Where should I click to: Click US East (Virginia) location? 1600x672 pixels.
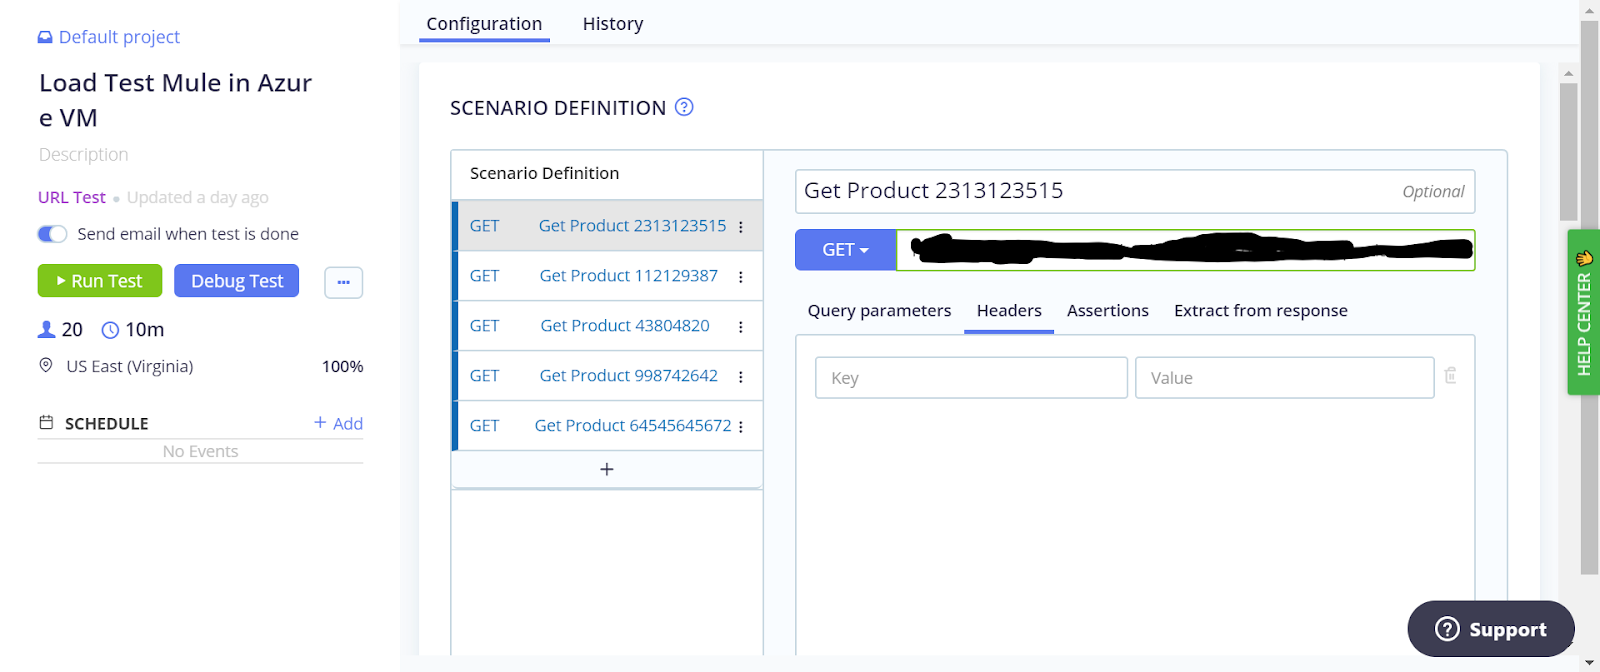pos(130,367)
